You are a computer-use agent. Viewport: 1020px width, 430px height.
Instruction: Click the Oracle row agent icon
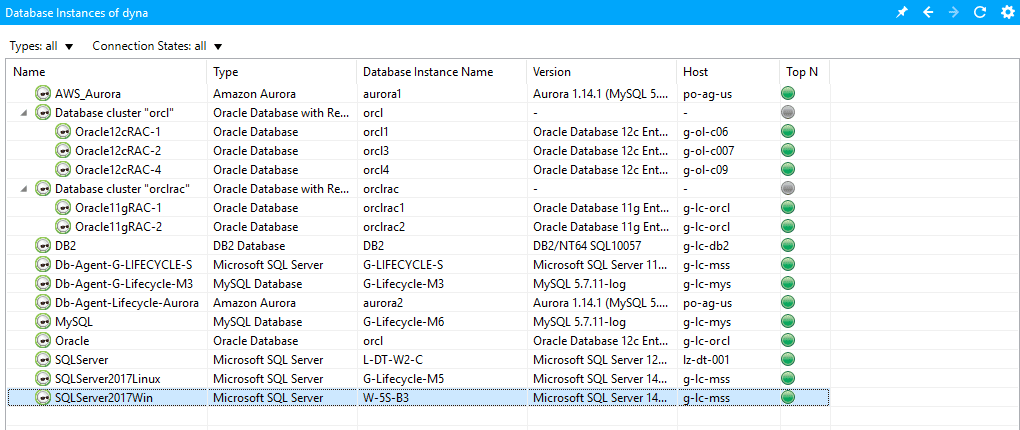point(43,340)
